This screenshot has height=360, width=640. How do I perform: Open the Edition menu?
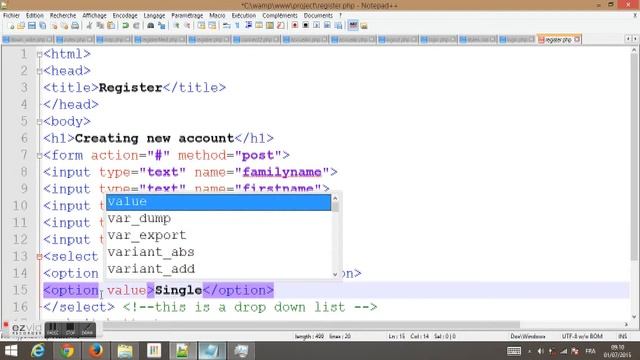pyautogui.click(x=35, y=16)
